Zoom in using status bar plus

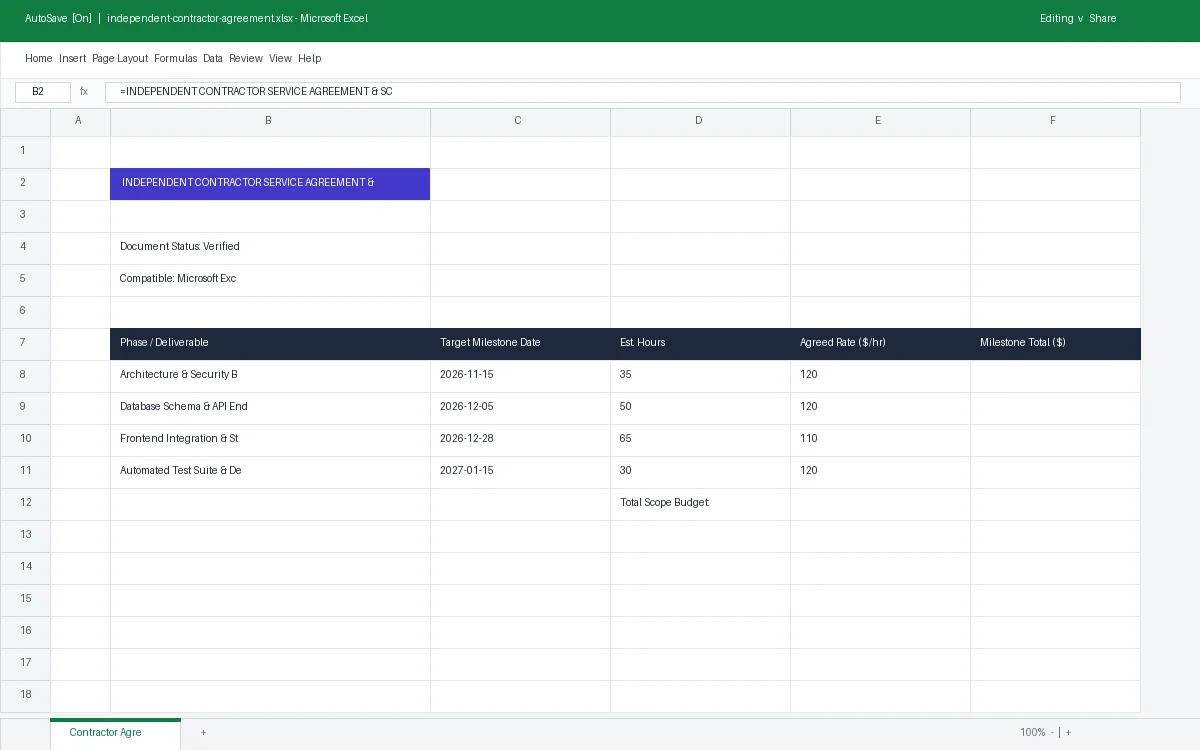(x=1068, y=733)
